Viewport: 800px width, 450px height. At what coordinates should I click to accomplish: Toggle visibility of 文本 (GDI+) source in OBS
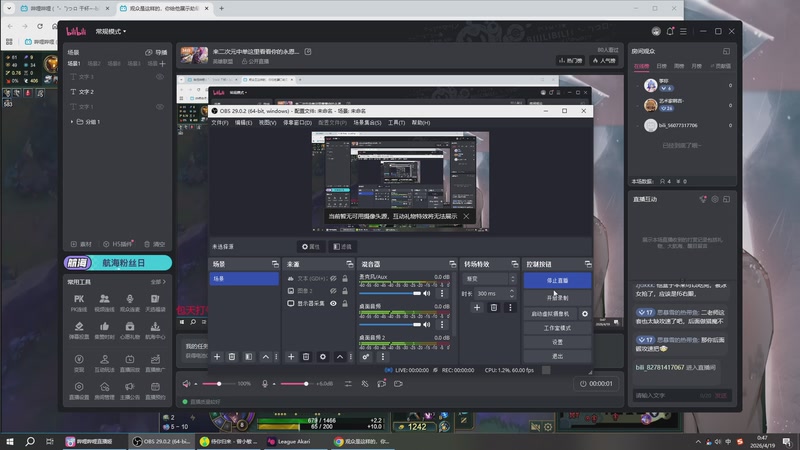click(x=333, y=279)
